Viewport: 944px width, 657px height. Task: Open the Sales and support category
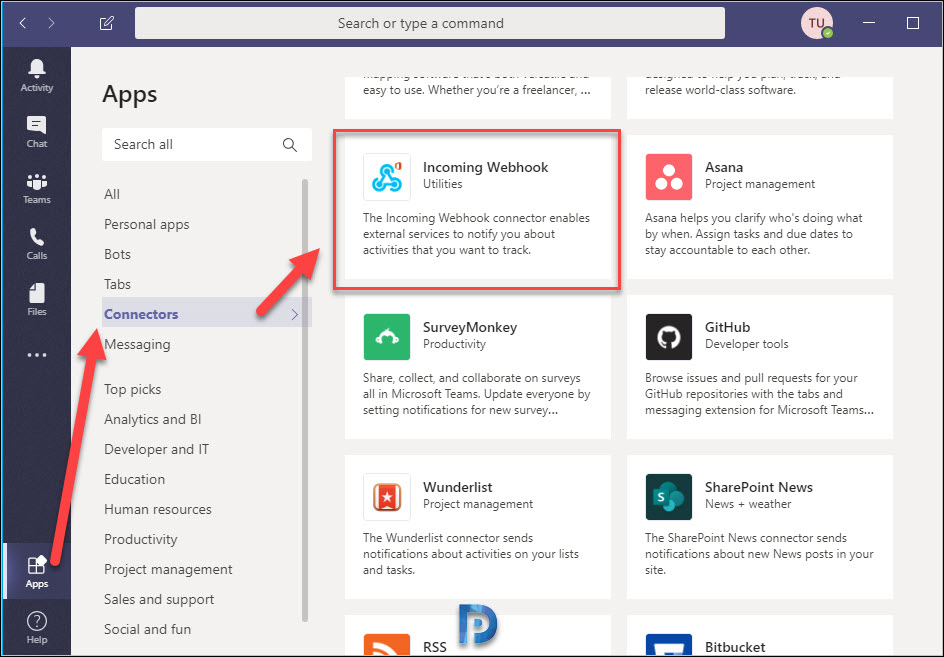(159, 600)
